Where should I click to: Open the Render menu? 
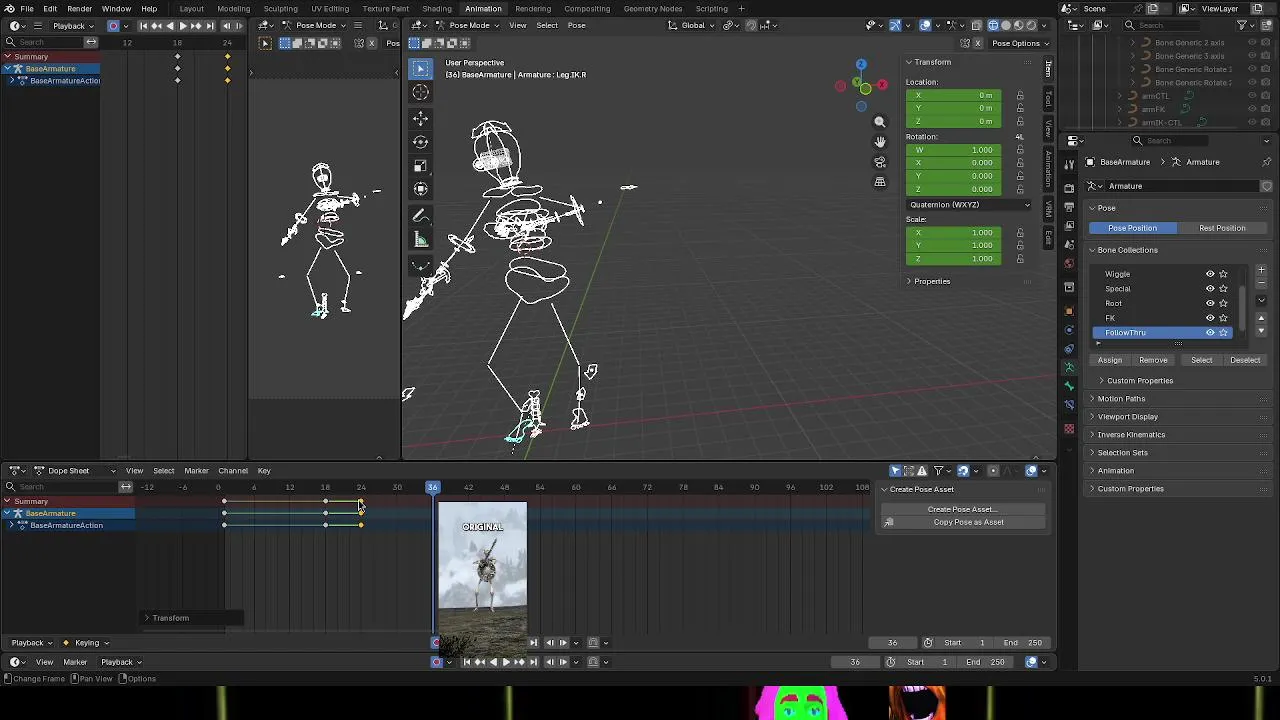(79, 9)
